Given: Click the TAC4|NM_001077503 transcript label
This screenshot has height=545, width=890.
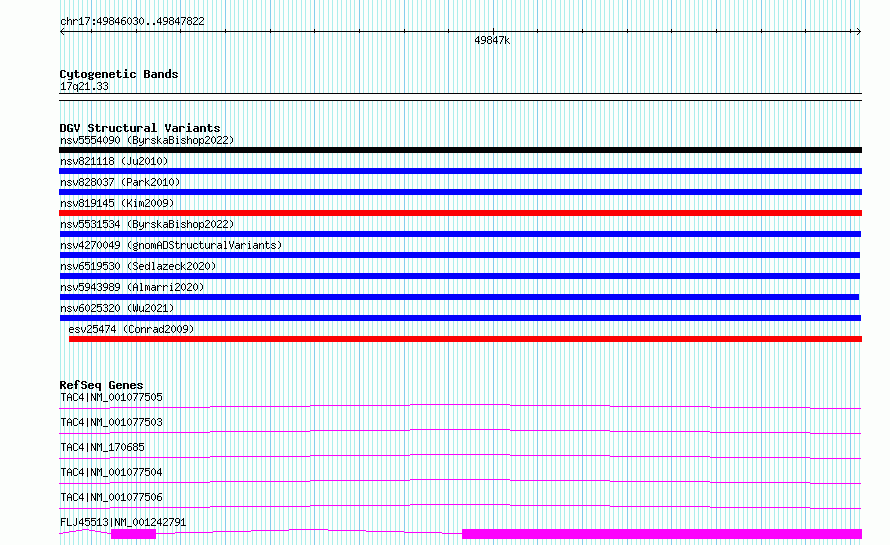Looking at the screenshot, I should 111,422.
